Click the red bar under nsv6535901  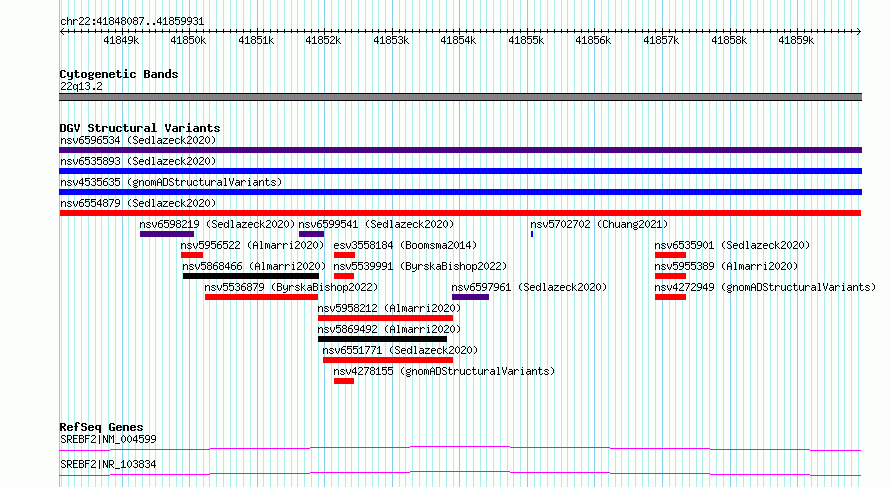[670, 255]
